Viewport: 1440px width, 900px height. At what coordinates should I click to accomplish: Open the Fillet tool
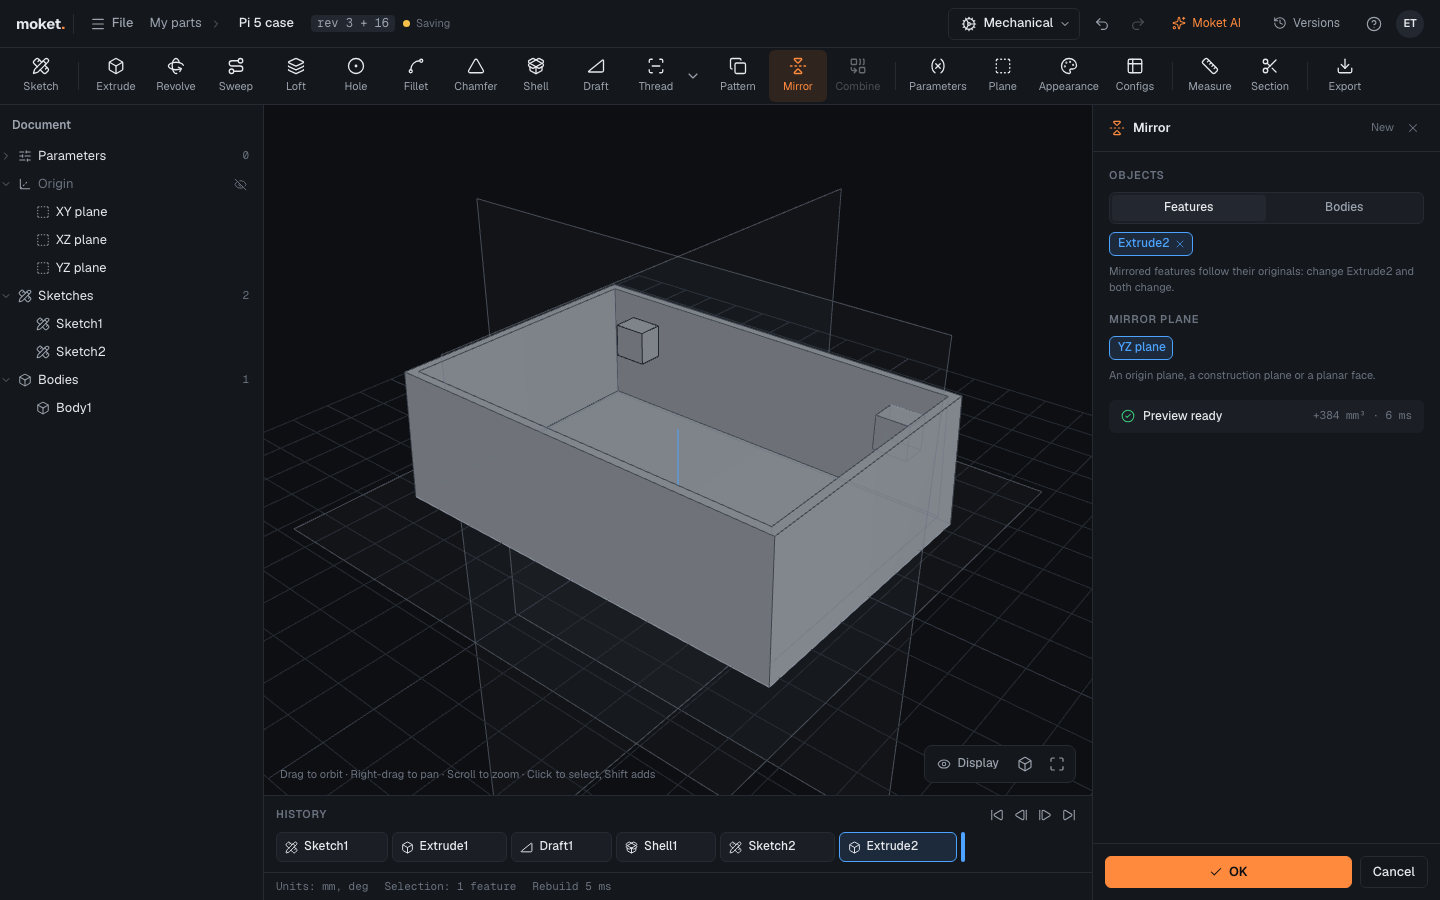coord(416,75)
